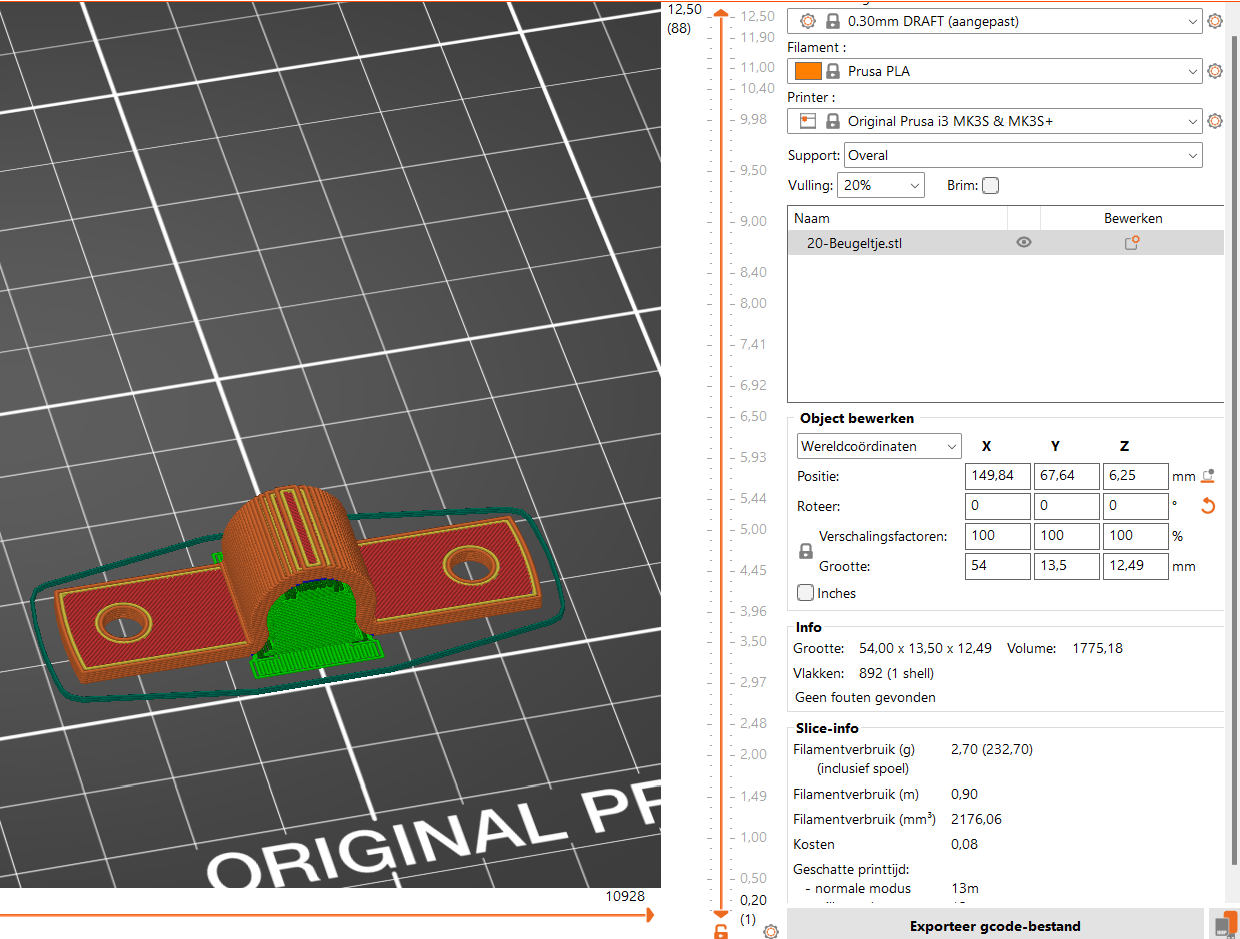1240x939 pixels.
Task: Click the sliced plate icon in the bottom corner
Action: coord(1226,923)
